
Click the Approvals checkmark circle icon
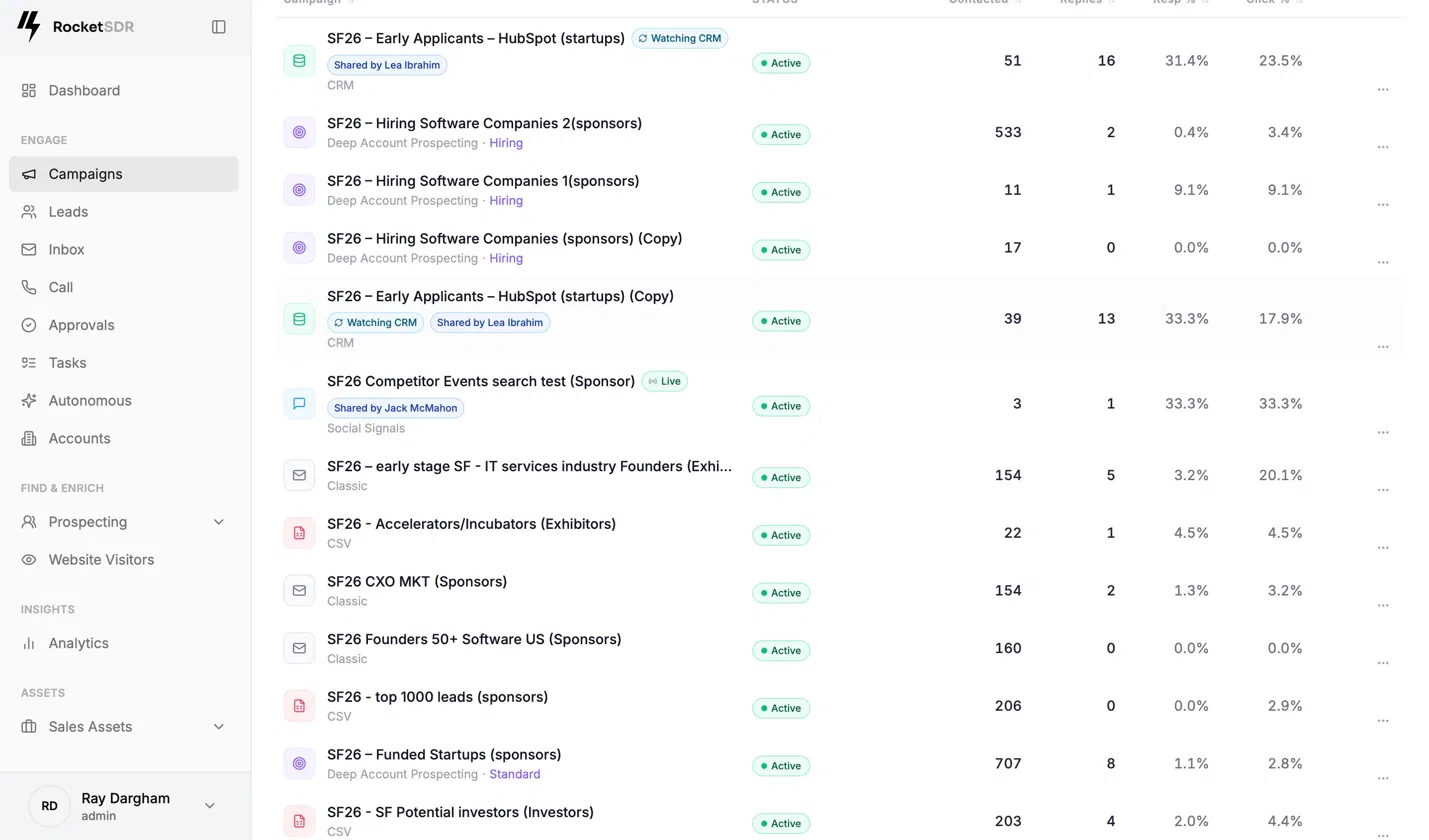point(29,325)
